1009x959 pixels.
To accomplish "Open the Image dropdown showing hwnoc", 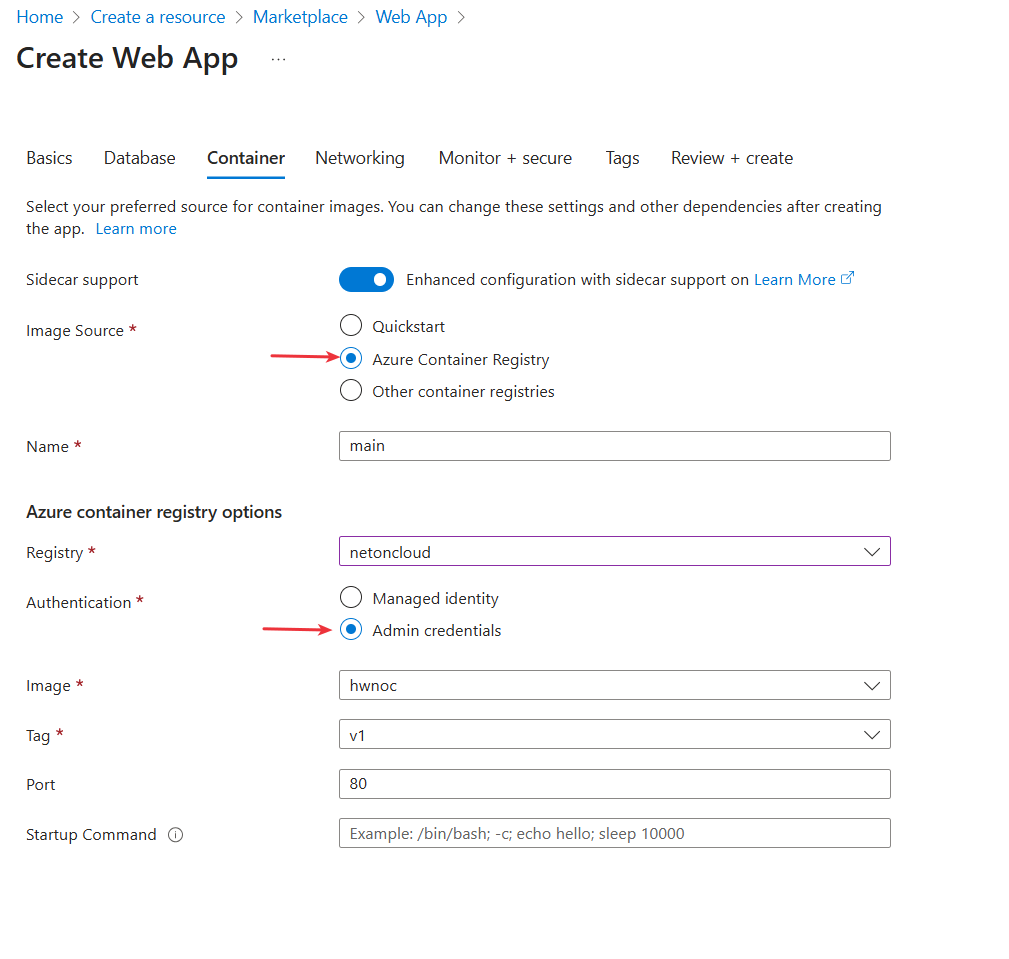I will (614, 686).
